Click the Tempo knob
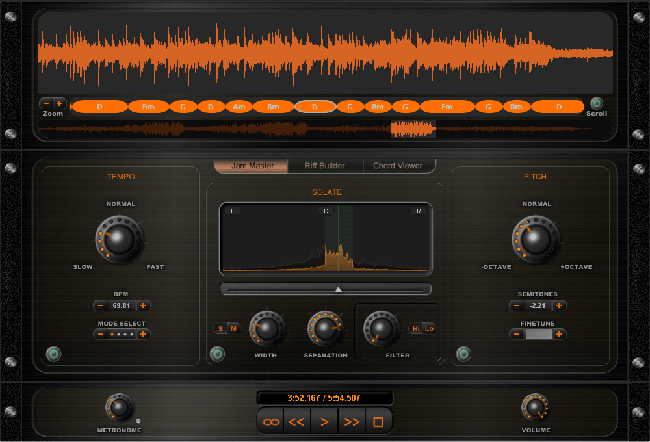The height and width of the screenshot is (442, 650). [x=119, y=239]
